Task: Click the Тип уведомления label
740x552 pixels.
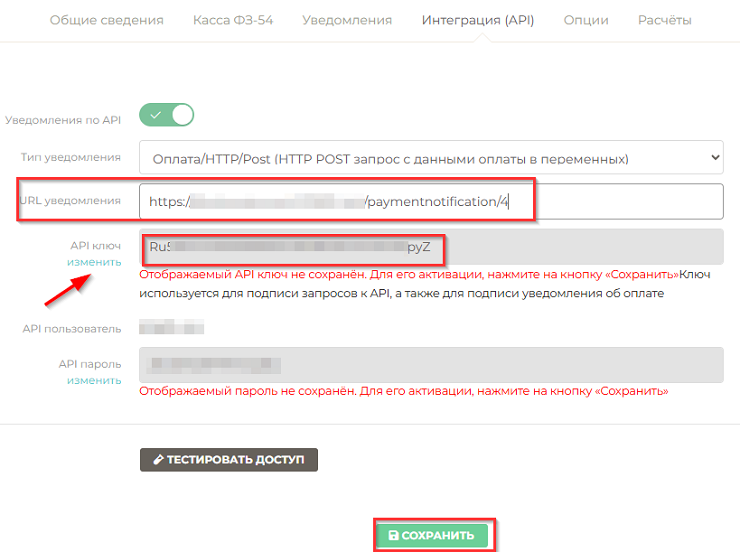Action: (x=71, y=157)
